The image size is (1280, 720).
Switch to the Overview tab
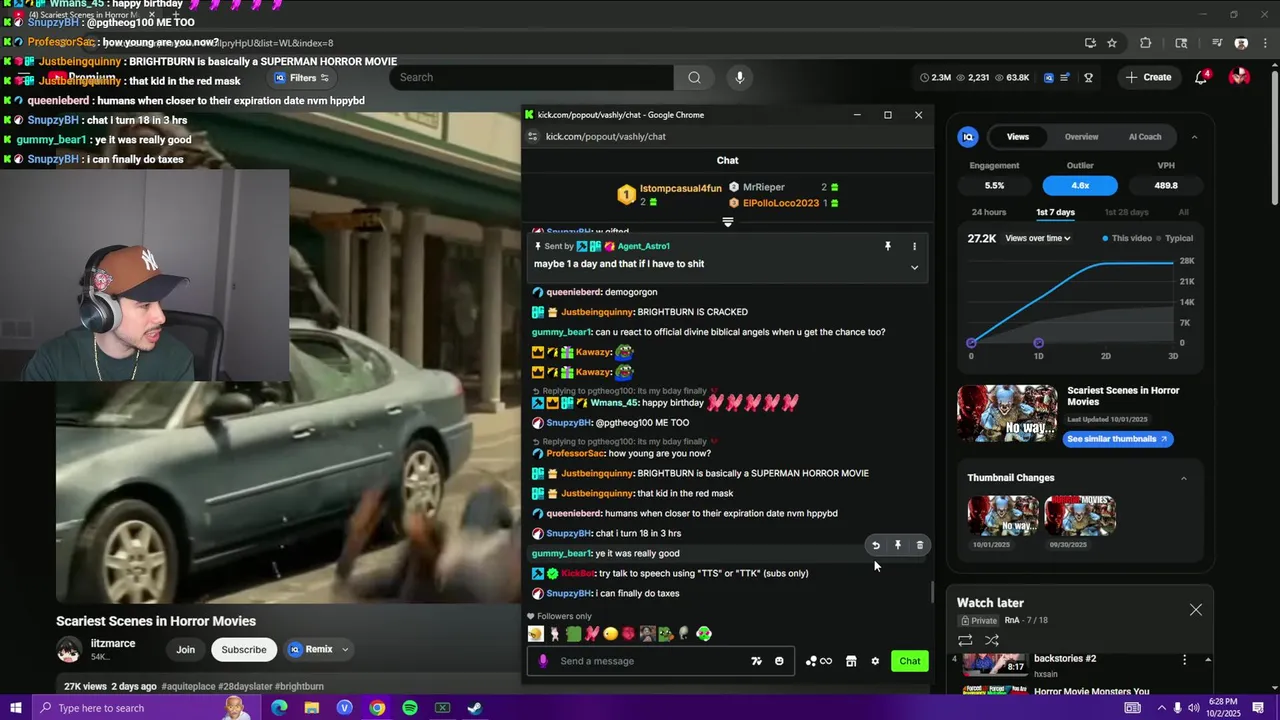tap(1081, 137)
